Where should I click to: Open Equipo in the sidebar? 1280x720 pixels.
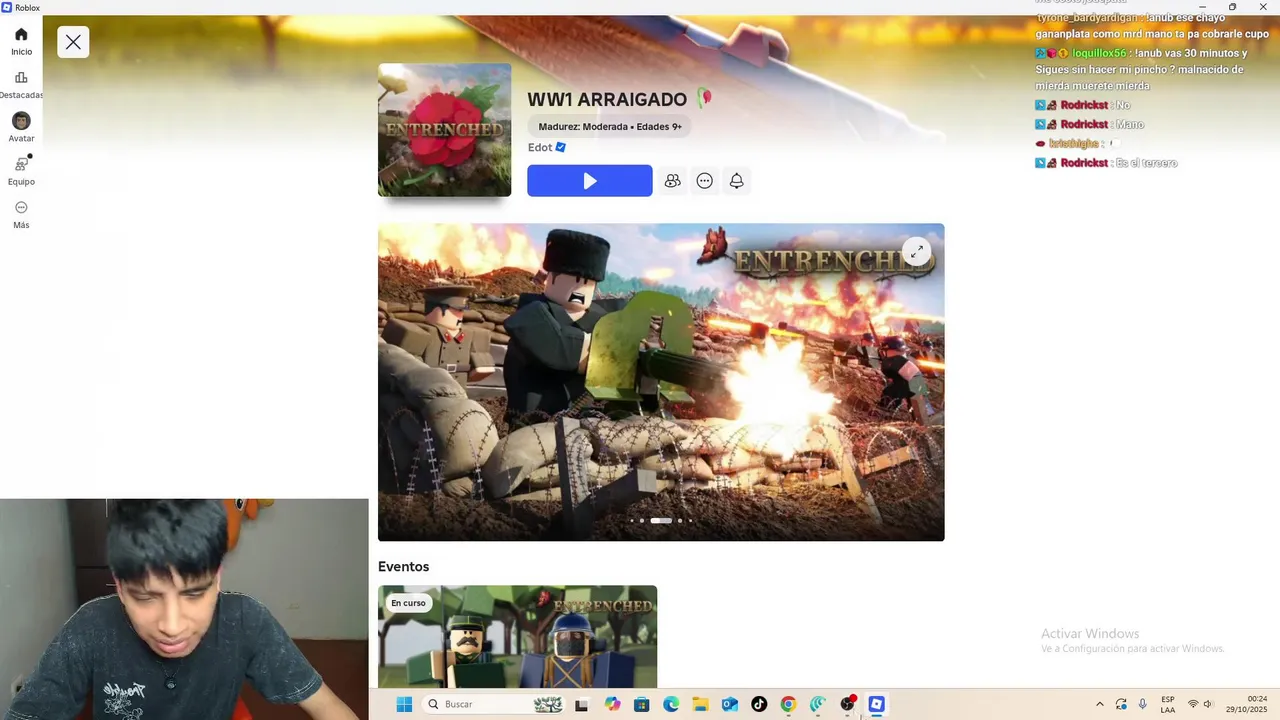pyautogui.click(x=21, y=171)
